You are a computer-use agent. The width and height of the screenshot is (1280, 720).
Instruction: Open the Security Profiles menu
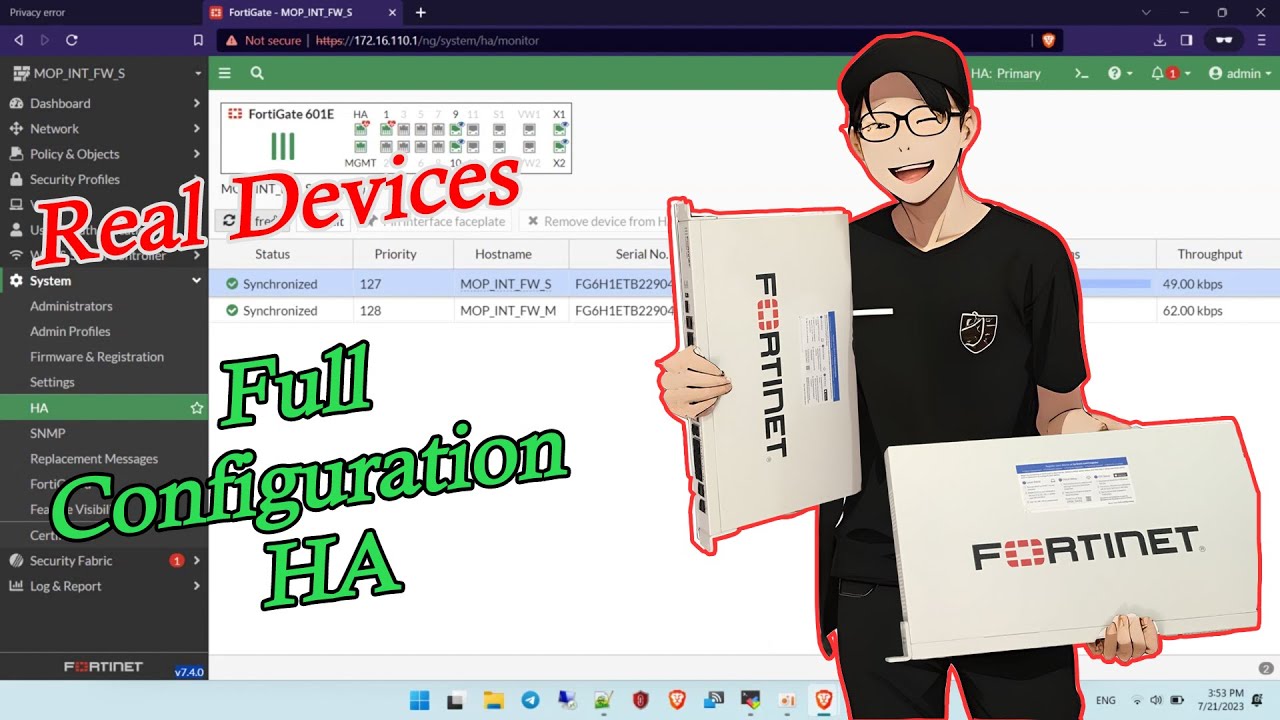[x=74, y=179]
